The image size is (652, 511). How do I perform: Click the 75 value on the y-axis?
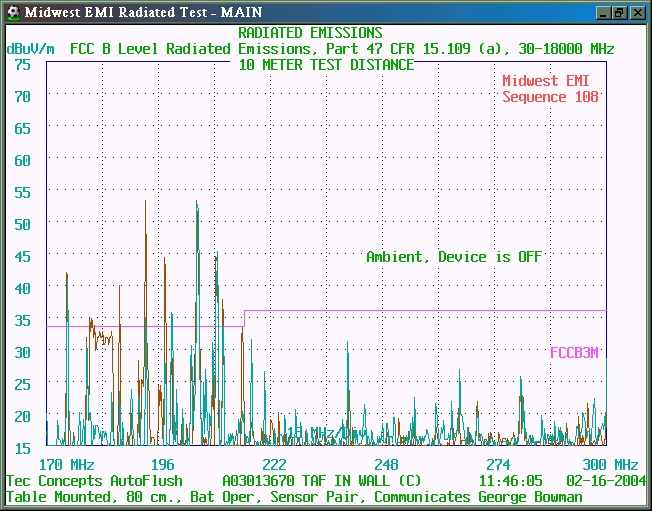(x=22, y=64)
